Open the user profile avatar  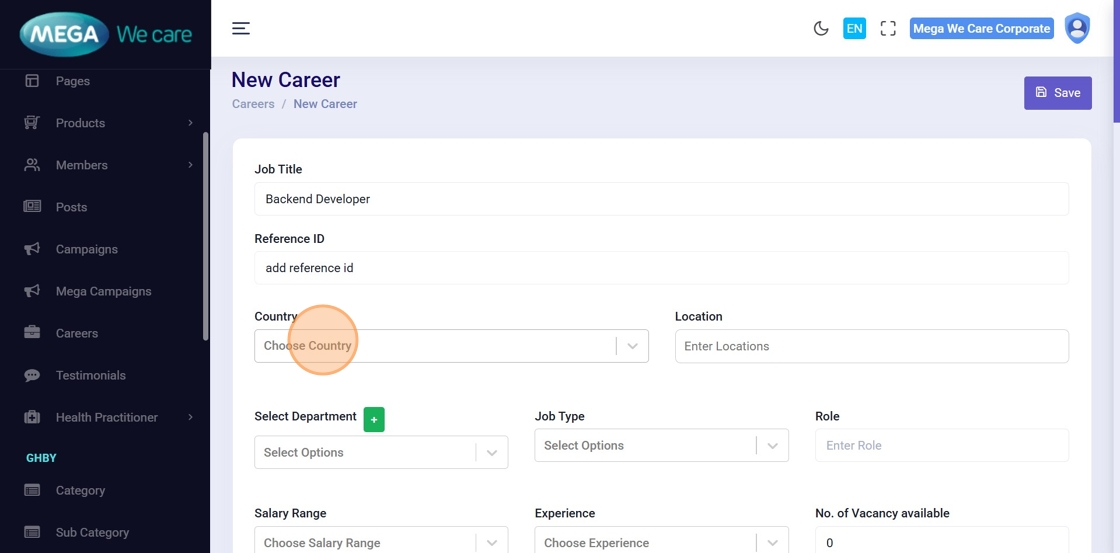pos(1077,28)
